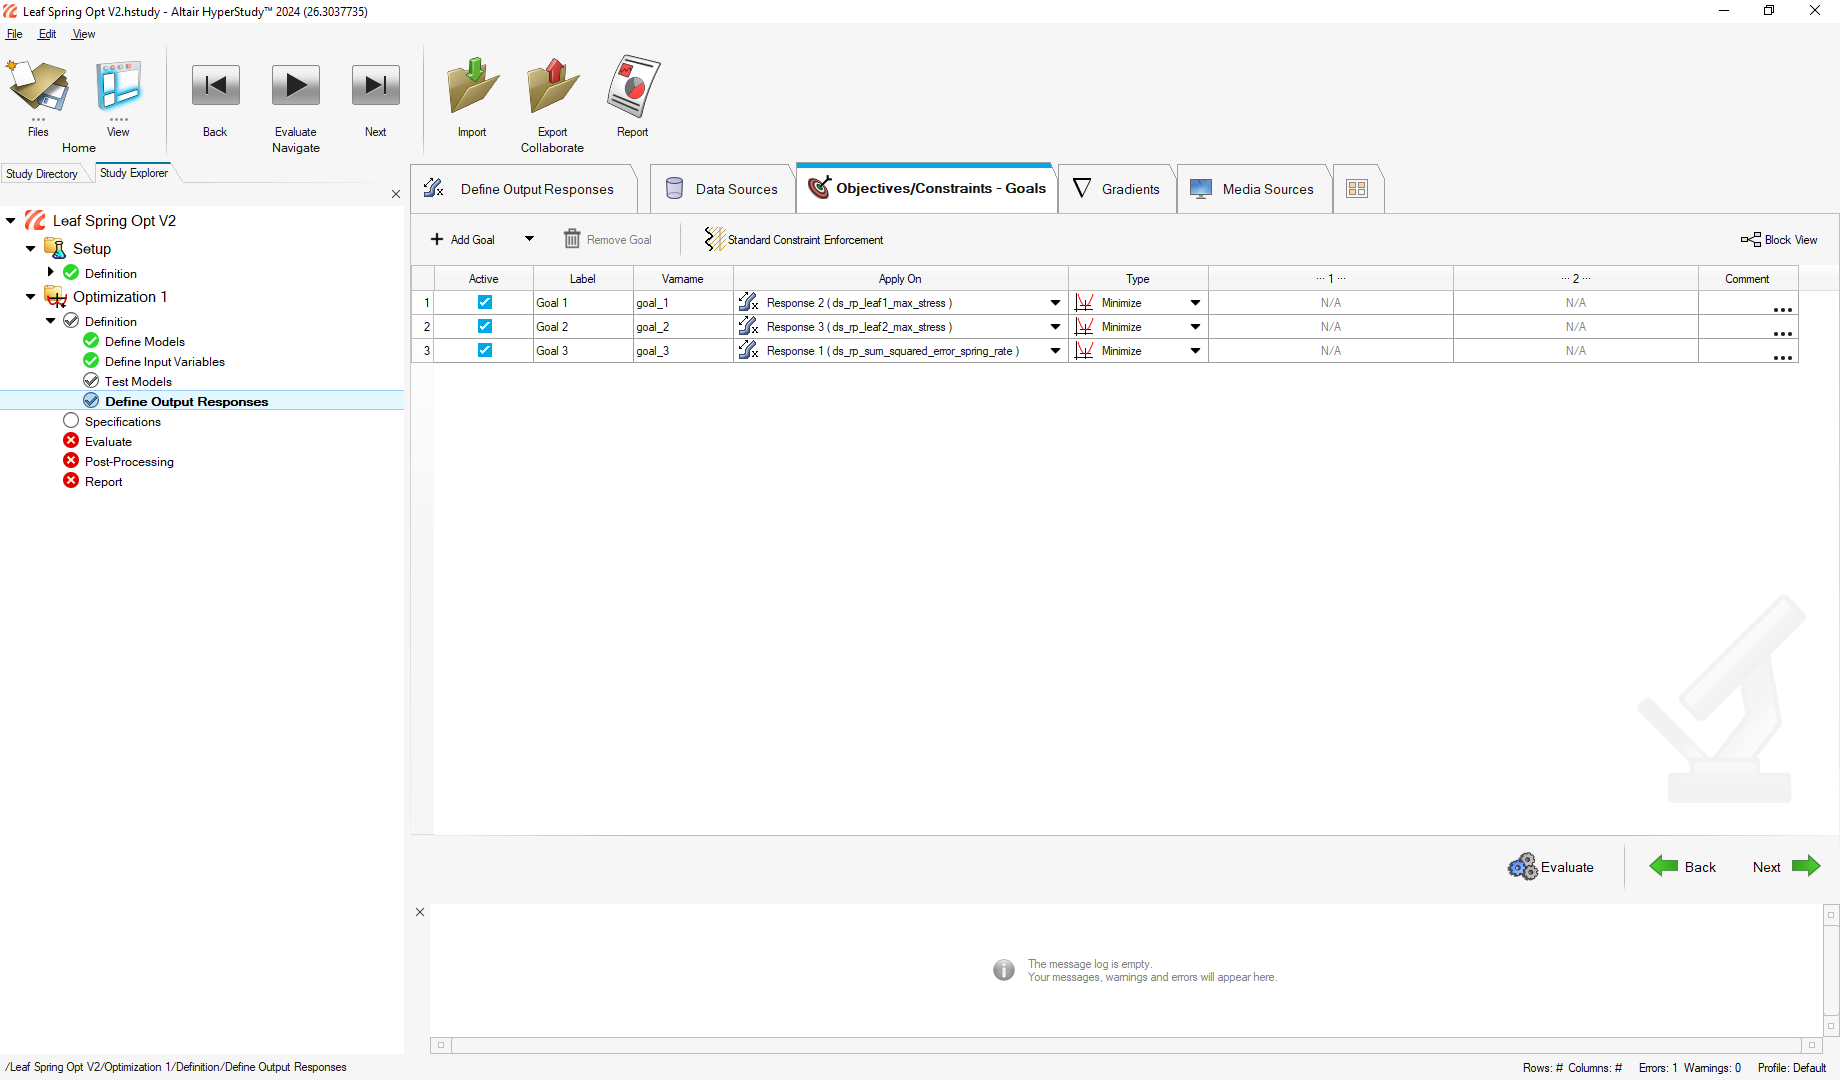Click the red error icon beside Report
The height and width of the screenshot is (1080, 1840).
tap(71, 481)
